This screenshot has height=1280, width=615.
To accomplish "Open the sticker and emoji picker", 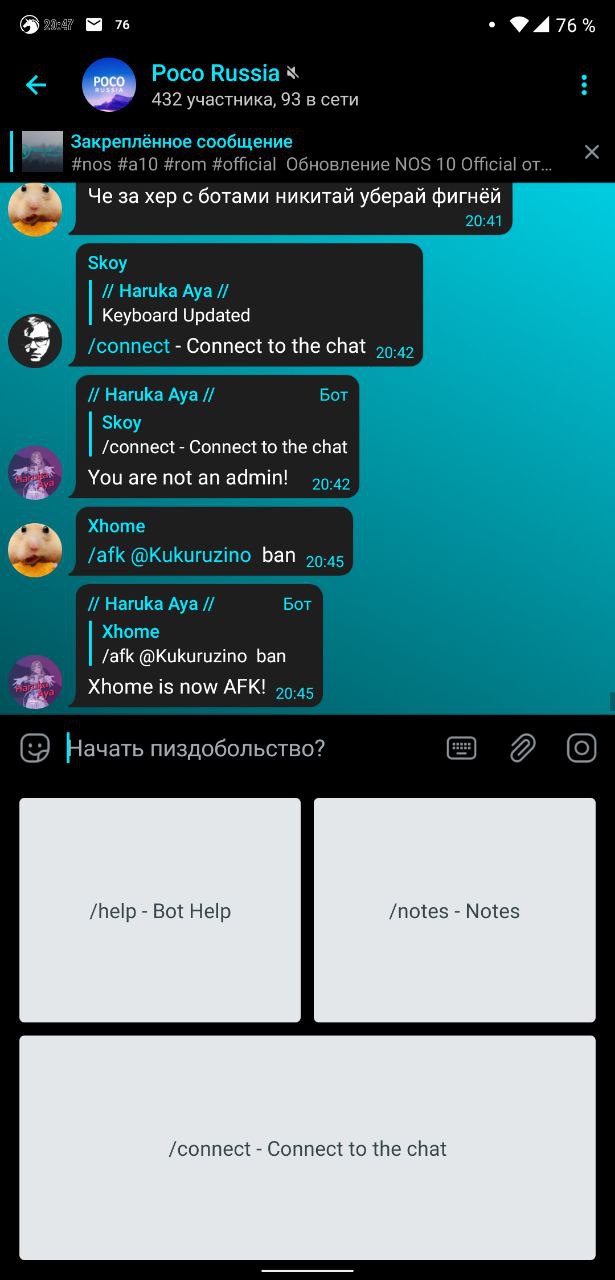I will (35, 748).
